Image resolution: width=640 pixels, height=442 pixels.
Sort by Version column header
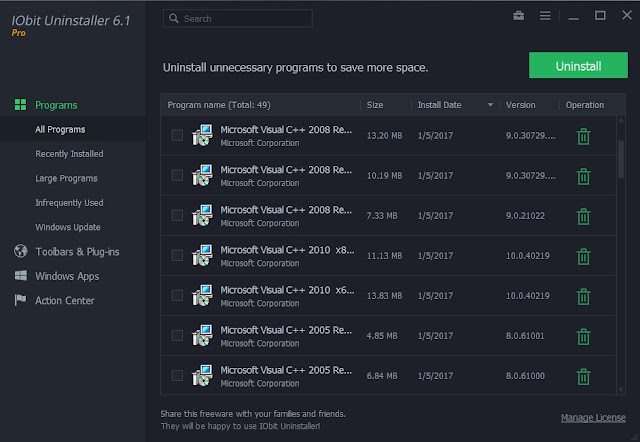pos(520,105)
